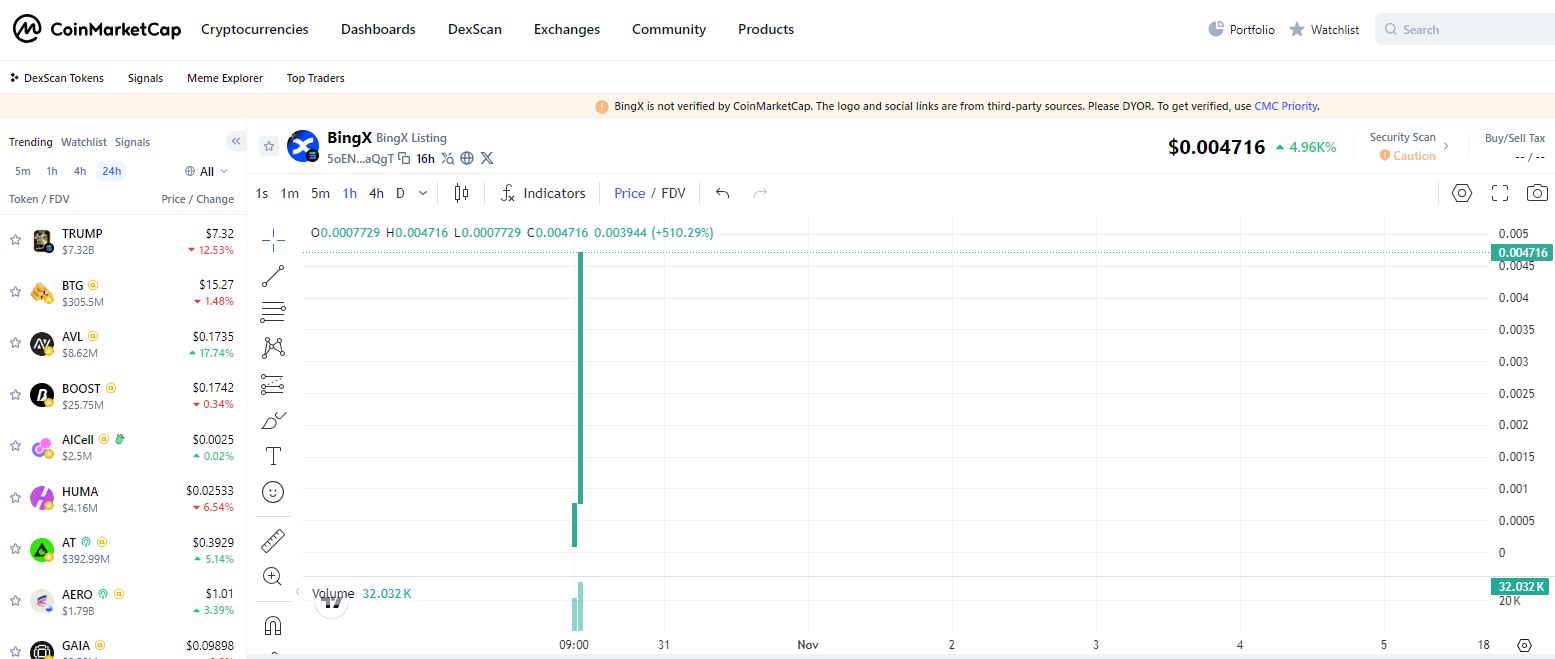The height and width of the screenshot is (659, 1555).
Task: Open the Indicators panel
Action: [x=543, y=193]
